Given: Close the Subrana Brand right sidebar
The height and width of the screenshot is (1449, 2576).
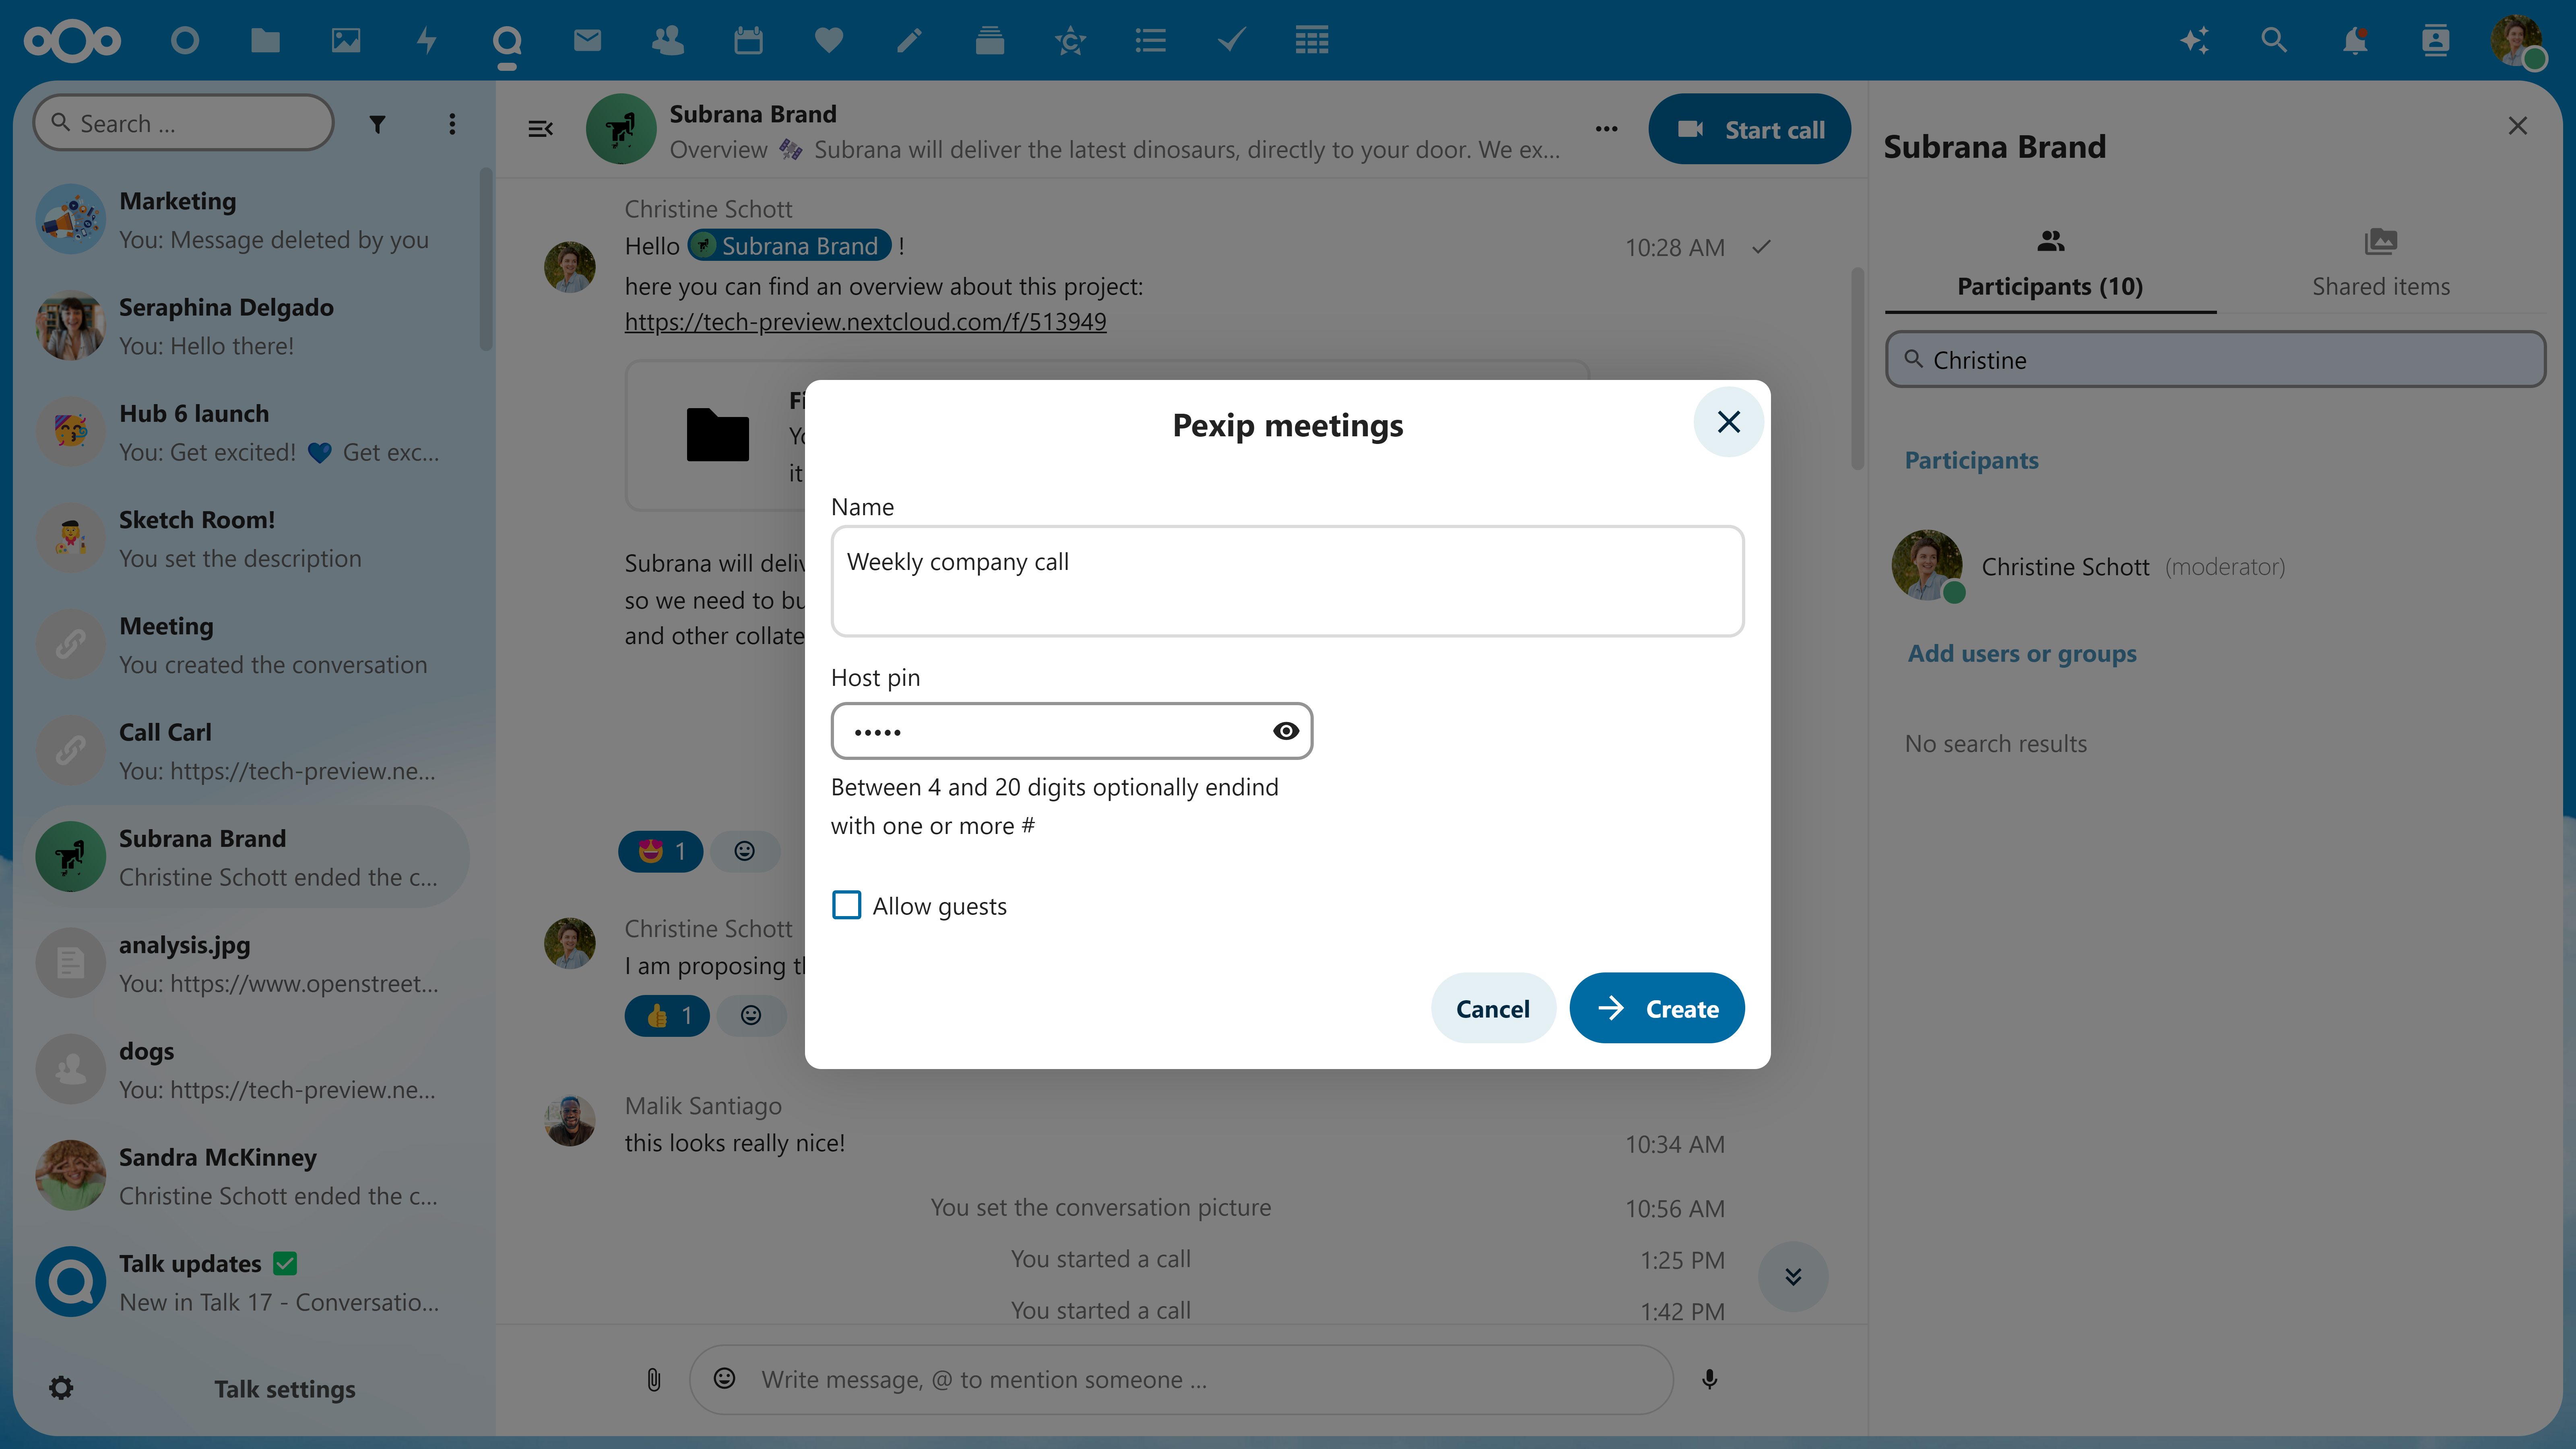Looking at the screenshot, I should click(2518, 126).
